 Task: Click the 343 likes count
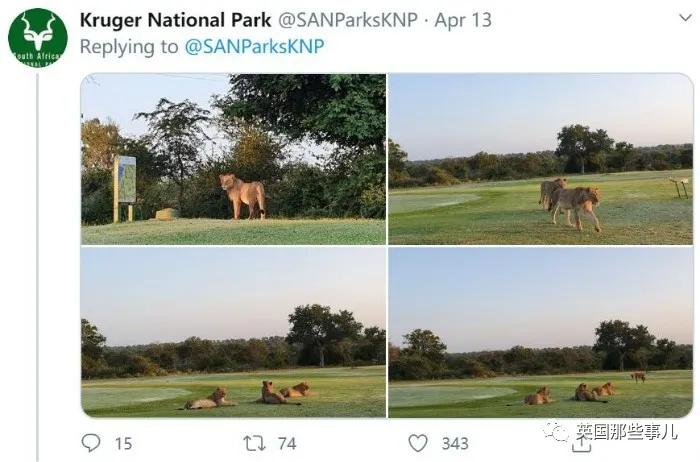pos(455,444)
